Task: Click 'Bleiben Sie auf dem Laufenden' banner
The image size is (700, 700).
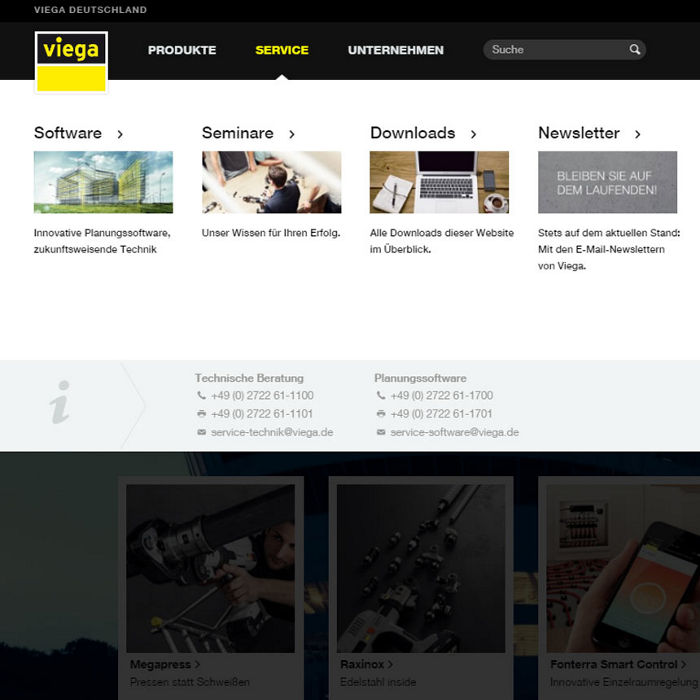Action: (607, 182)
